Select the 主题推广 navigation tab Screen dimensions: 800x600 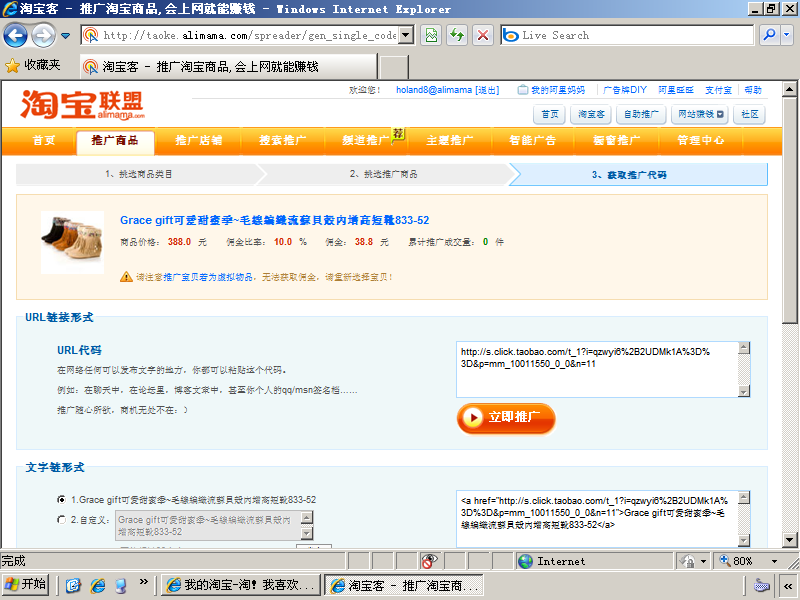[x=449, y=140]
